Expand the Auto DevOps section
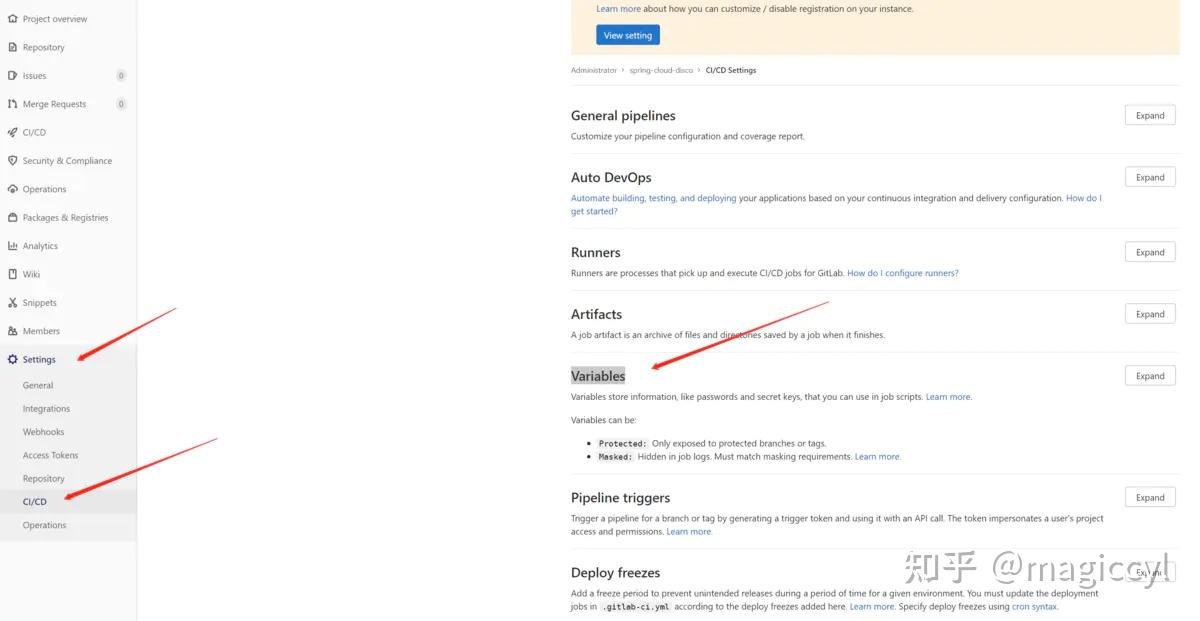The image size is (1200, 621). tap(1150, 177)
